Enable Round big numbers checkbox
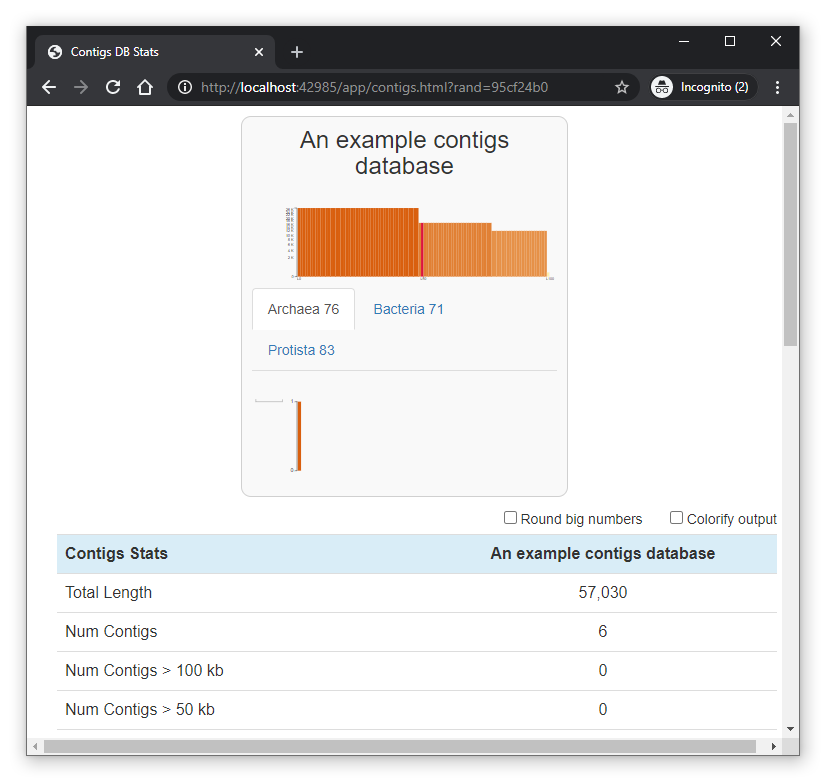Screen dimensions: 832x782 coord(510,518)
